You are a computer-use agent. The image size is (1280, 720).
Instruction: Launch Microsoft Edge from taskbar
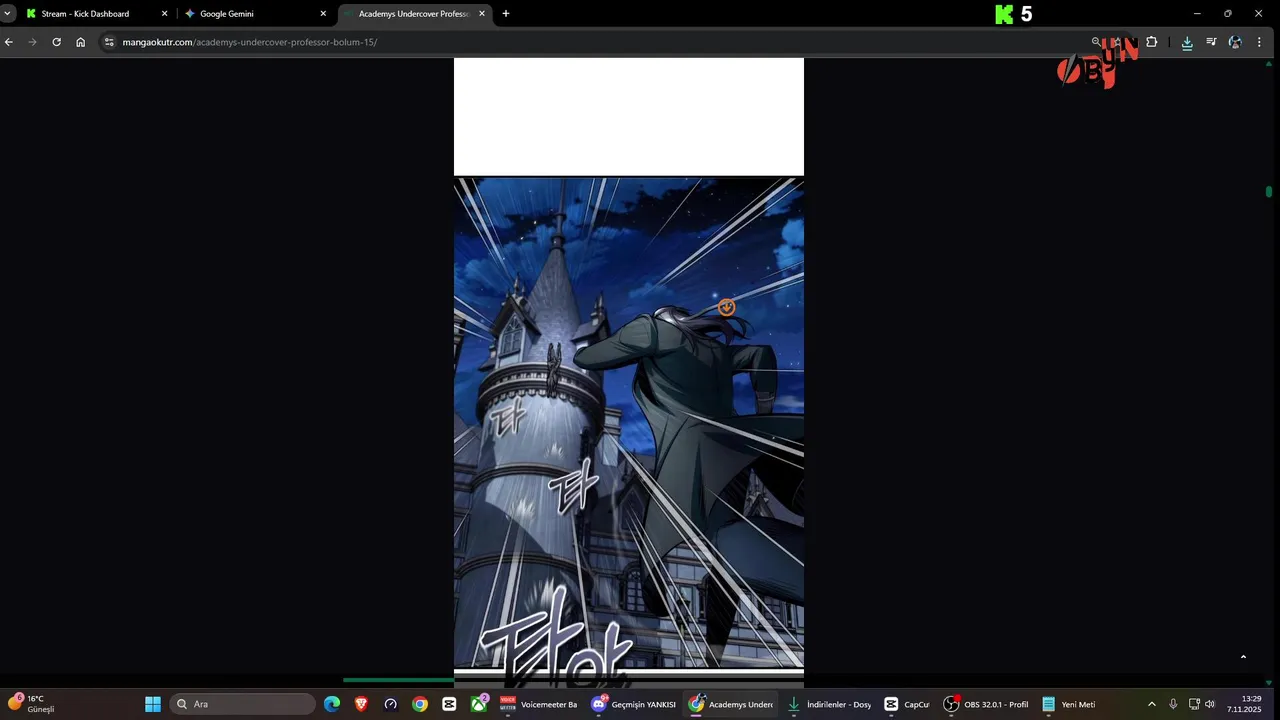pos(332,704)
